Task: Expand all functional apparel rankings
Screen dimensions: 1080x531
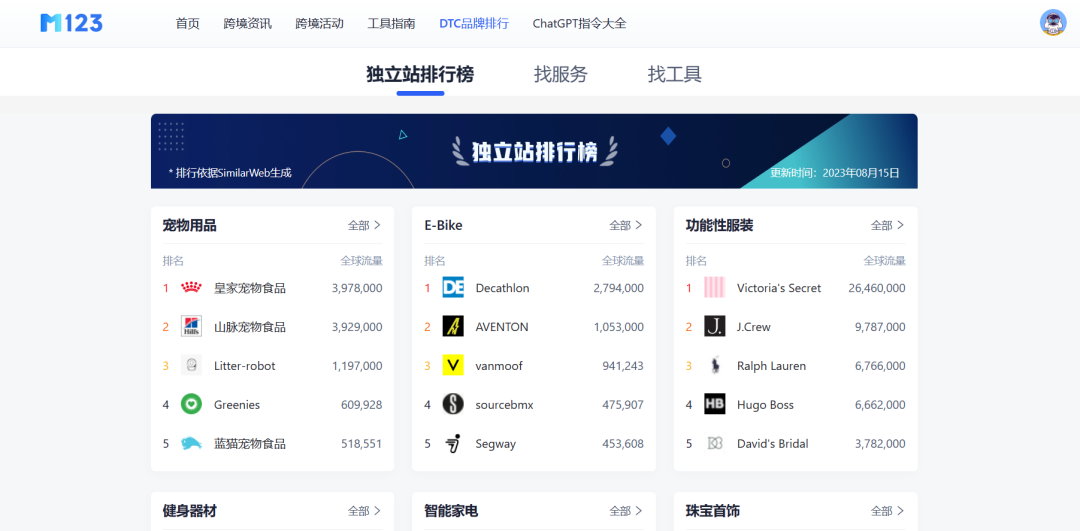Action: (888, 225)
